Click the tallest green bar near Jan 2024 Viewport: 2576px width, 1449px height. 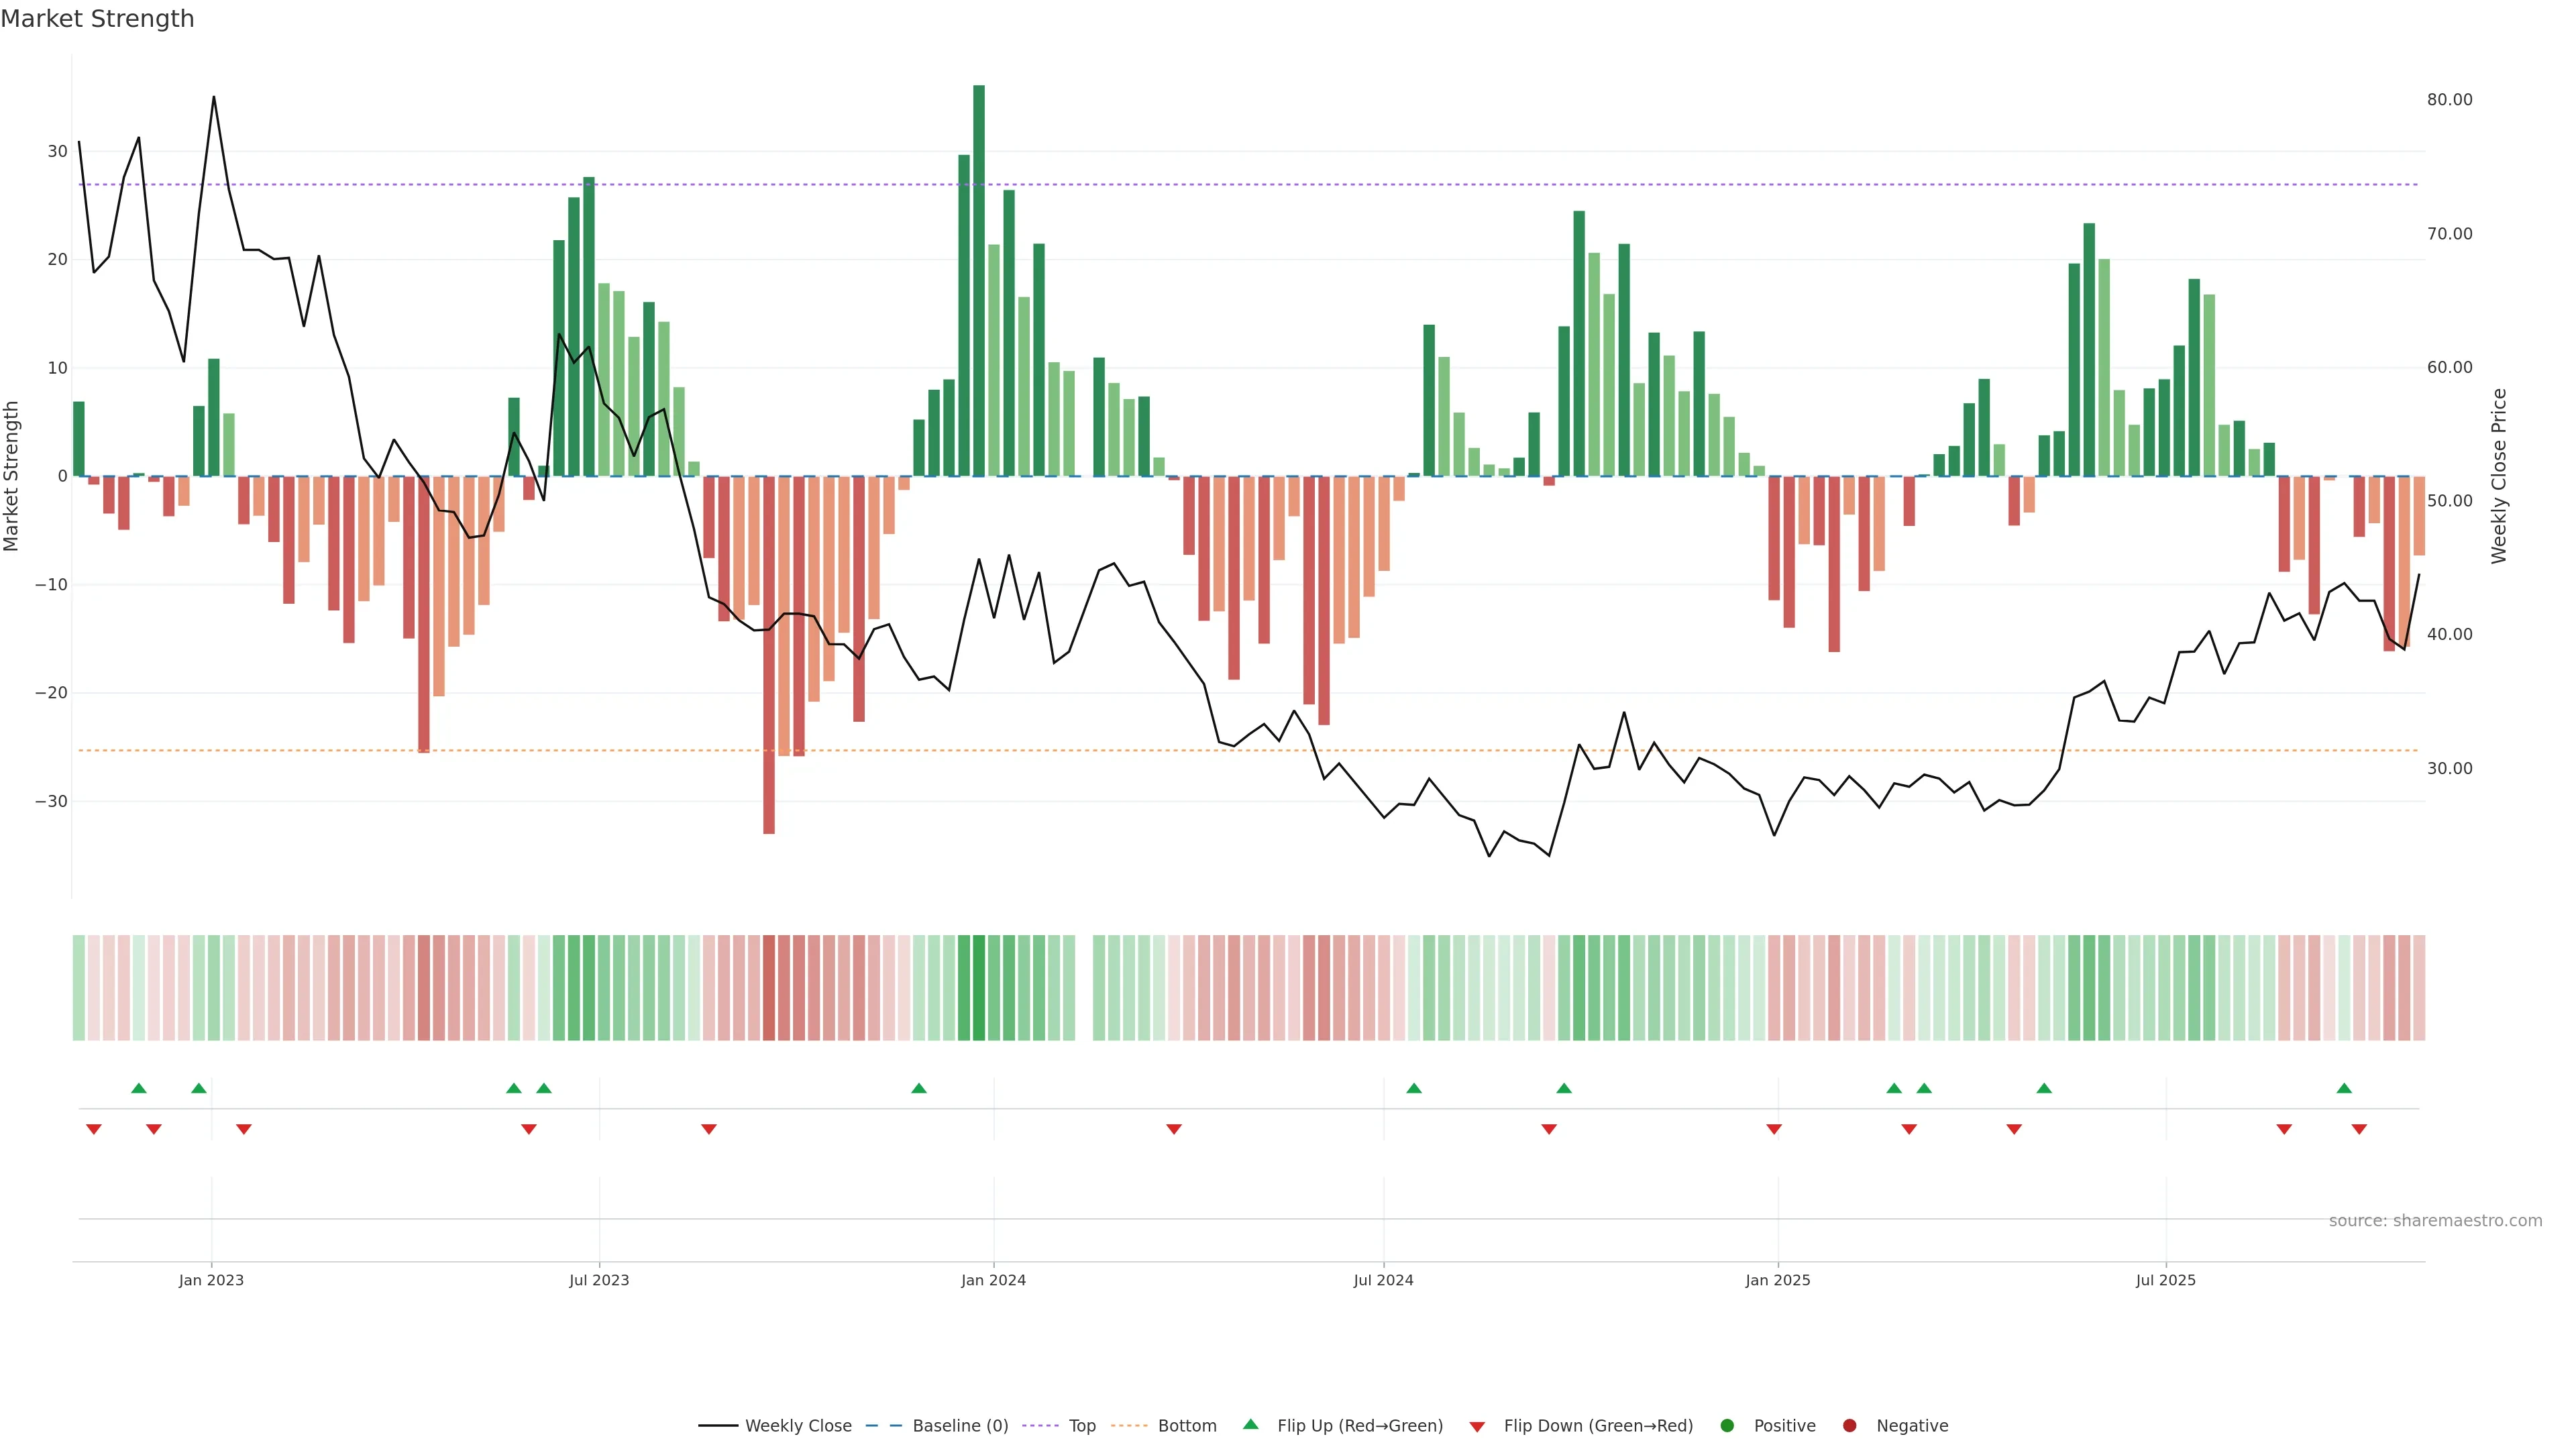[x=979, y=280]
